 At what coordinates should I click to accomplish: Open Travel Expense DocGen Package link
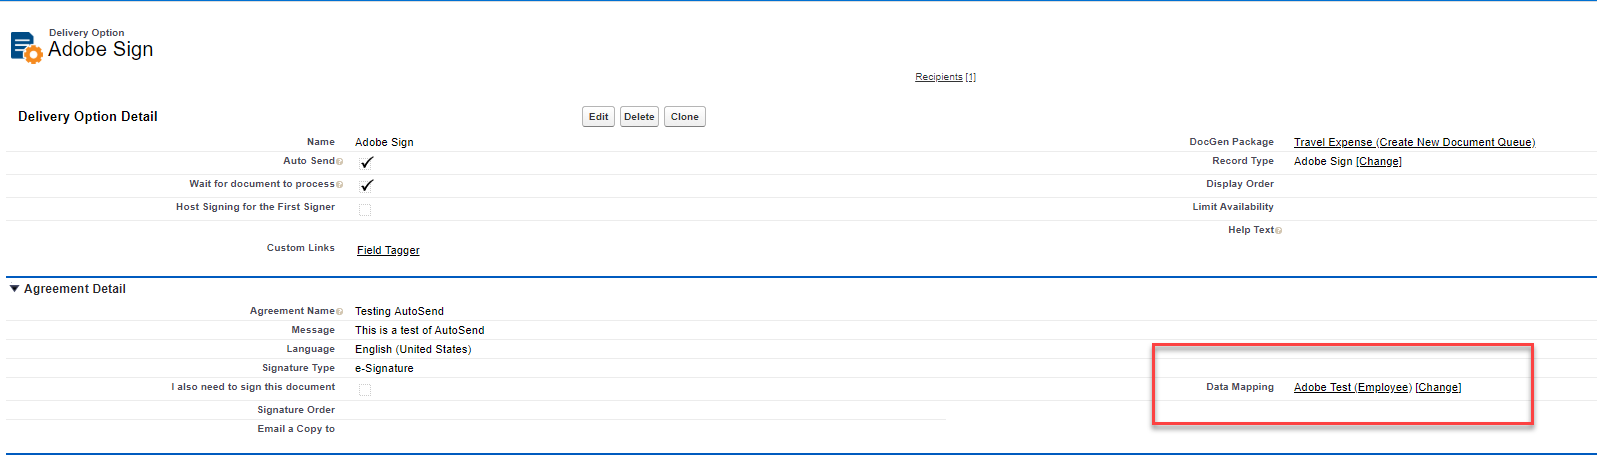(x=1414, y=142)
